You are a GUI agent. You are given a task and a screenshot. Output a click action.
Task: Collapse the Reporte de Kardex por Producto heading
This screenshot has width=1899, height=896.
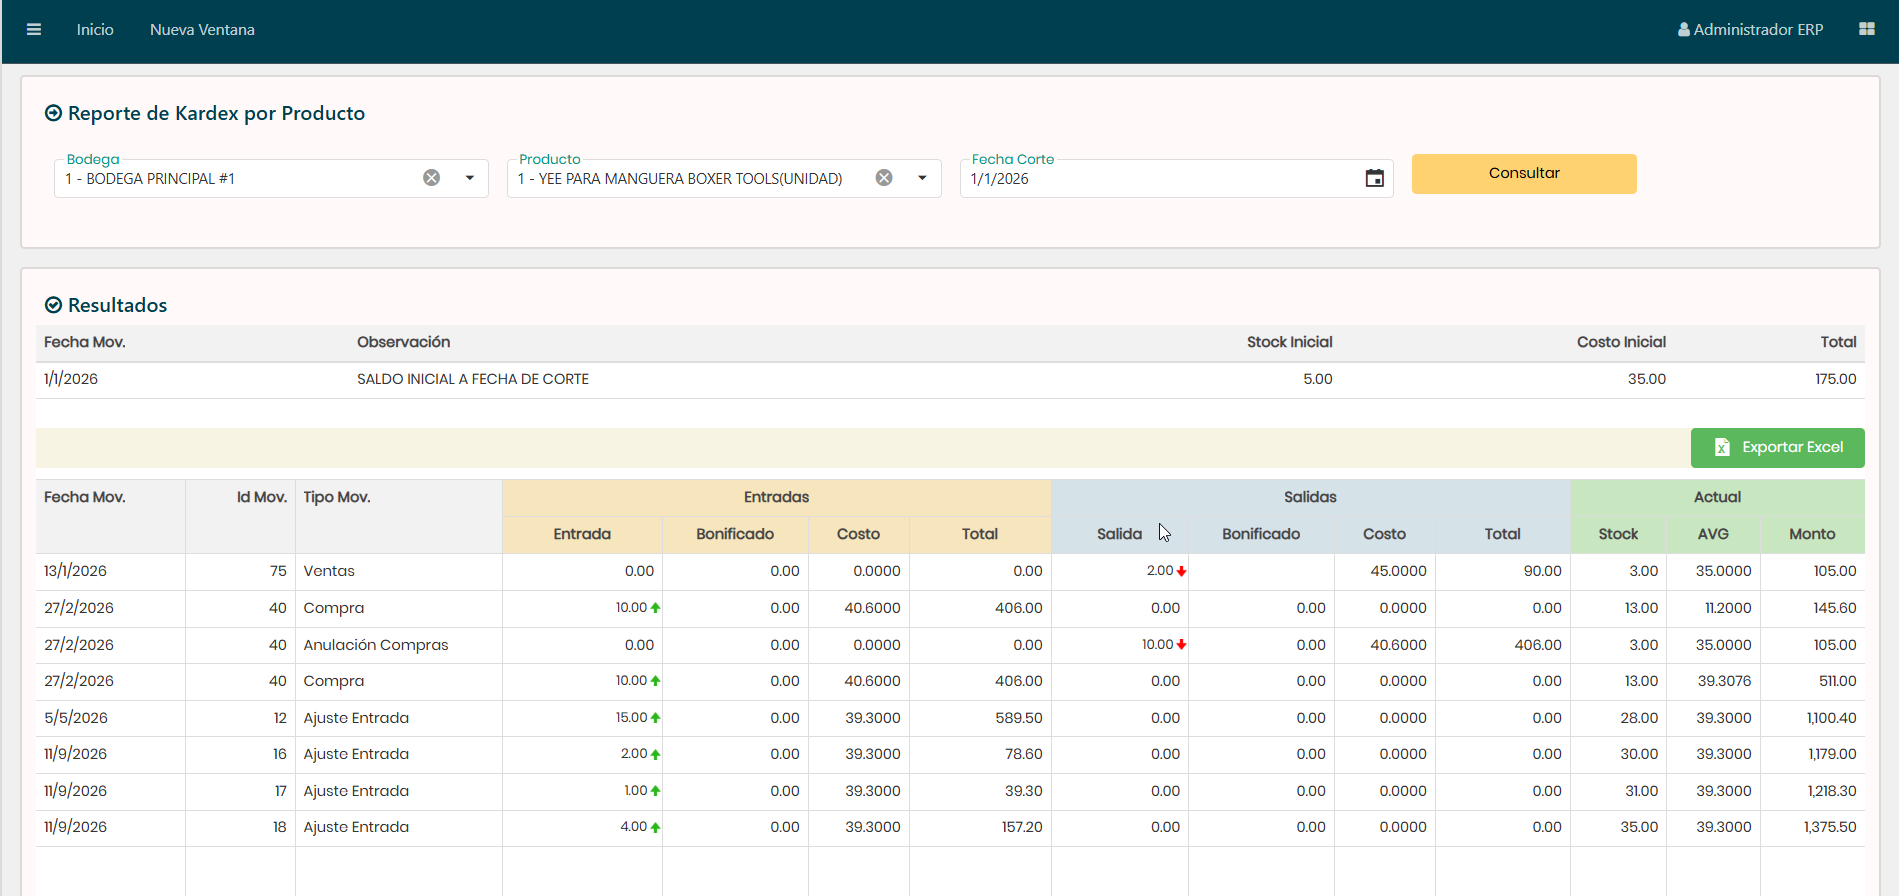point(205,113)
